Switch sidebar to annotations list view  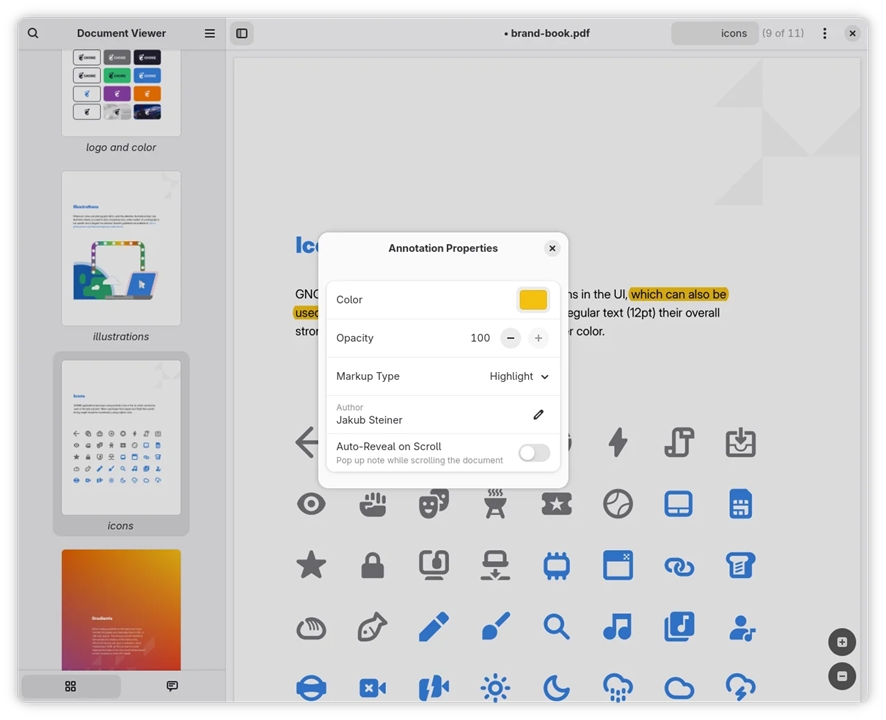click(x=171, y=686)
